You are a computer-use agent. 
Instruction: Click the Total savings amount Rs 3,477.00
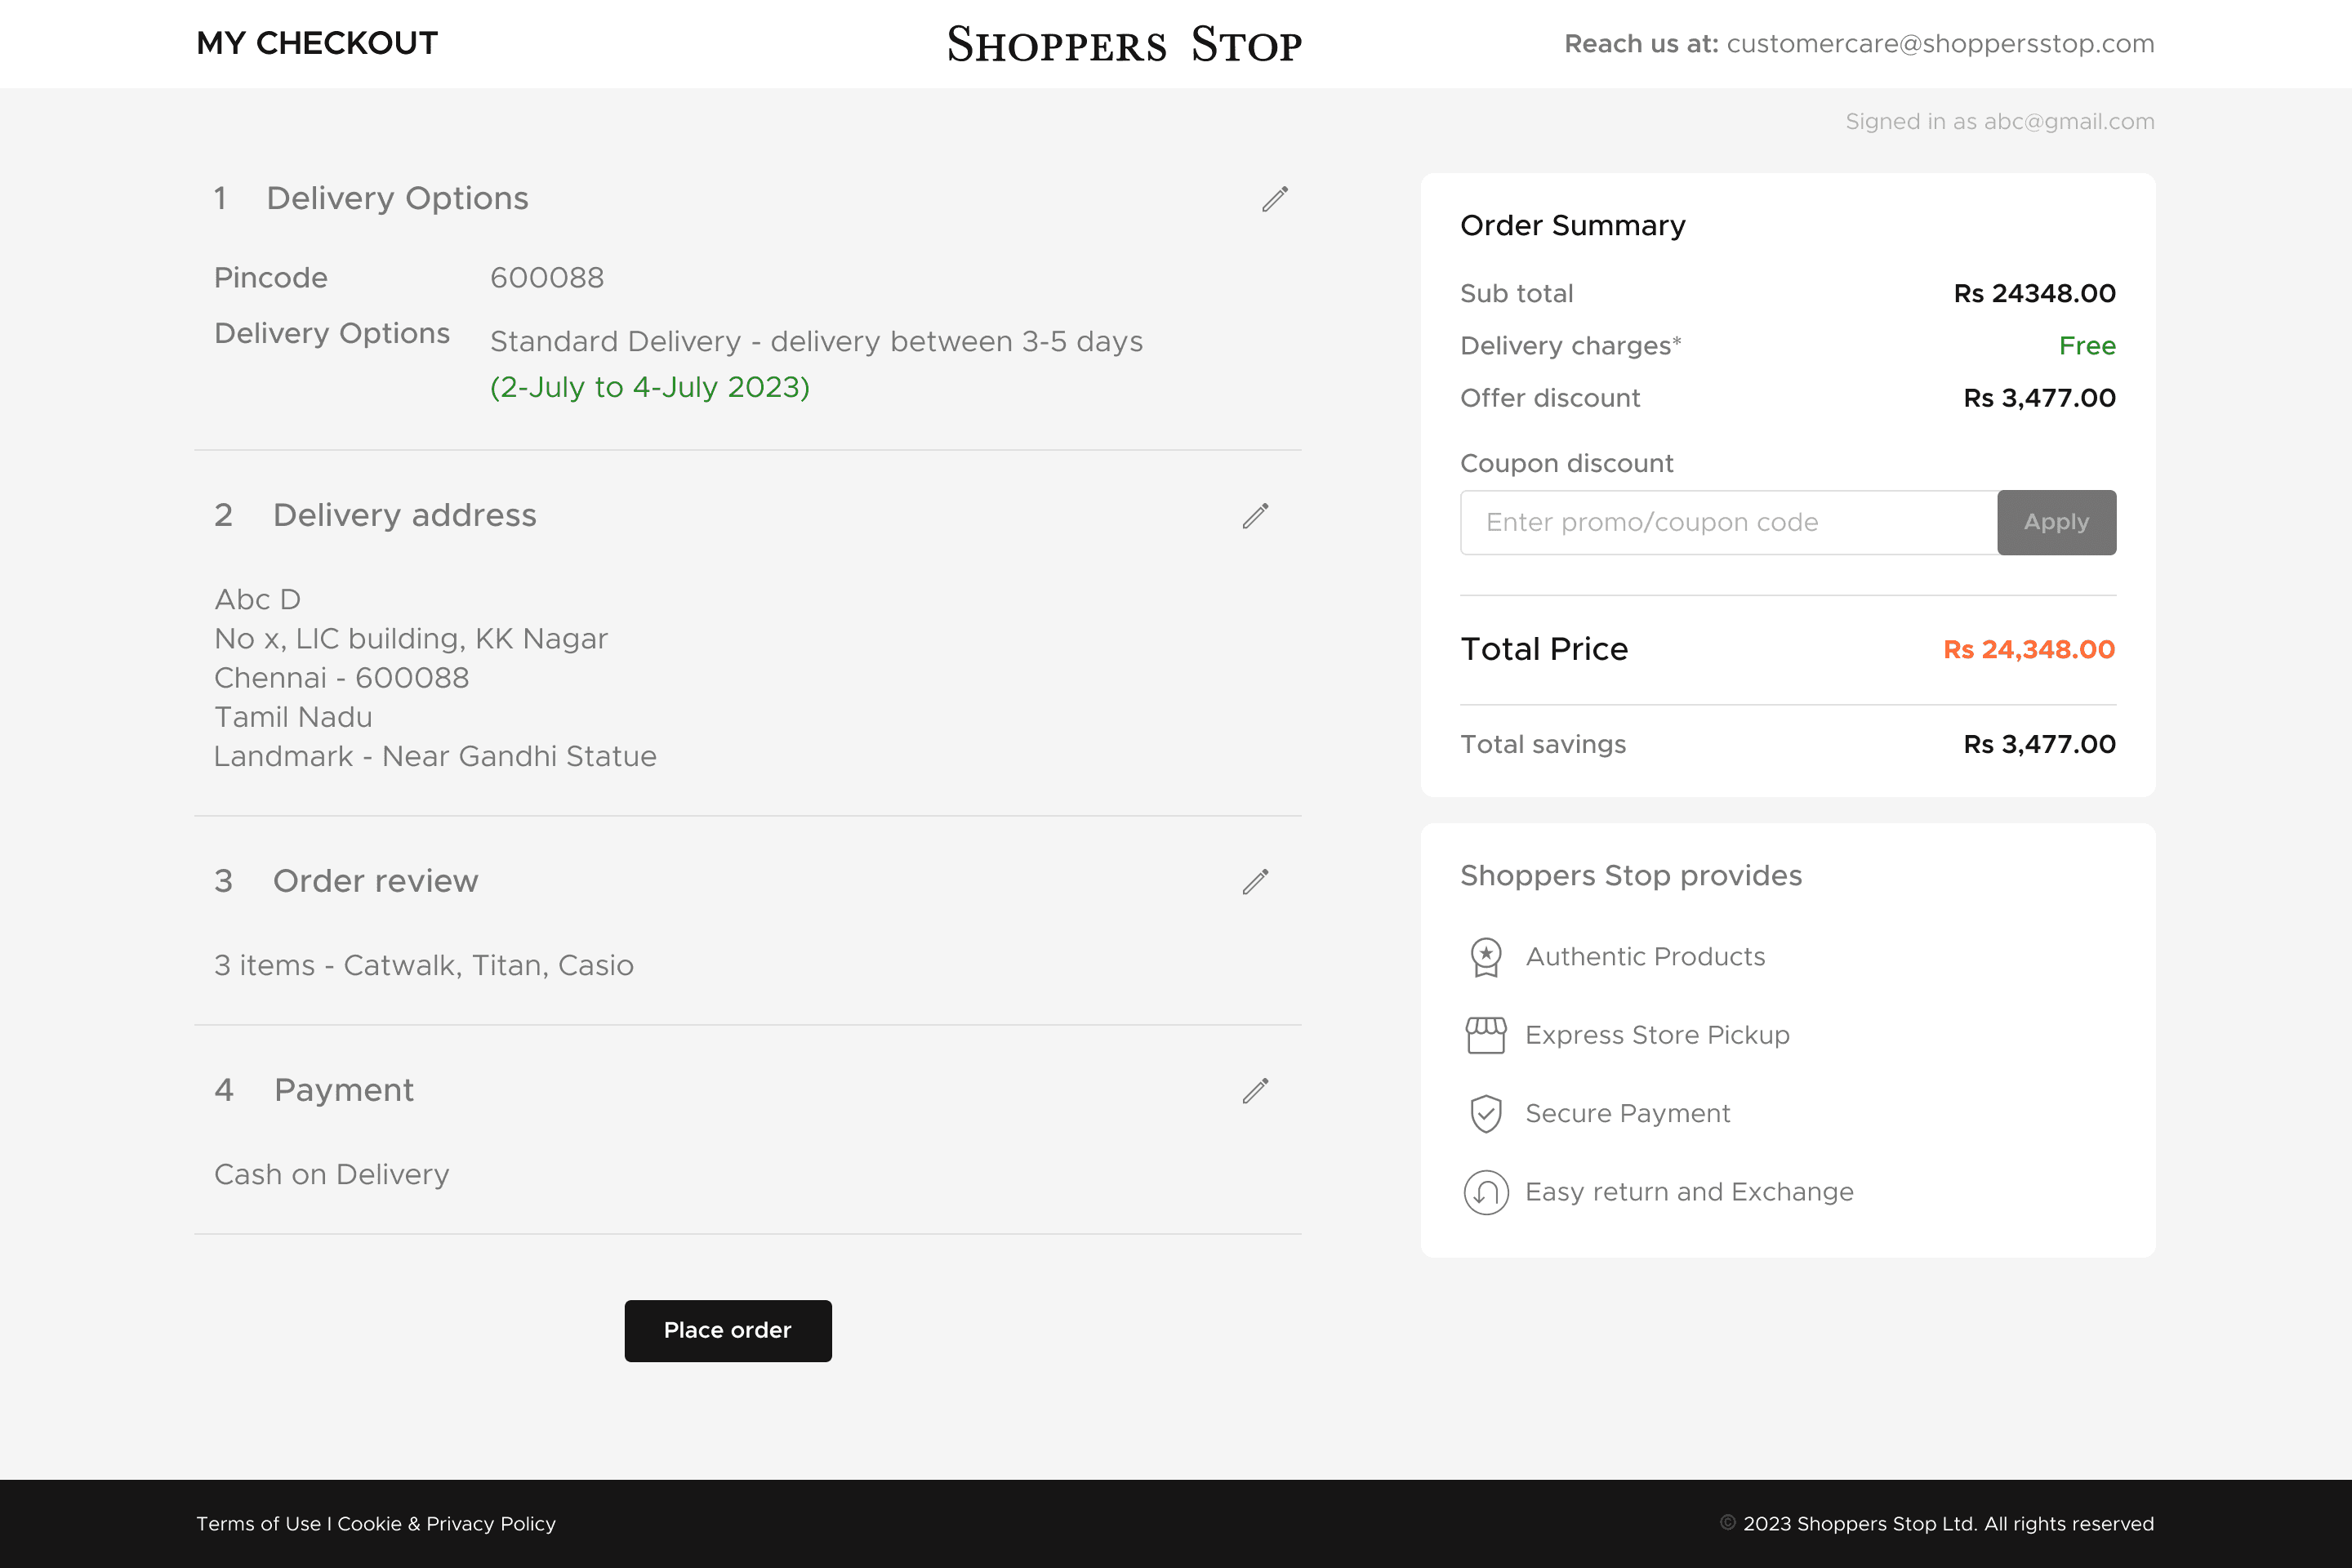pyautogui.click(x=2040, y=745)
